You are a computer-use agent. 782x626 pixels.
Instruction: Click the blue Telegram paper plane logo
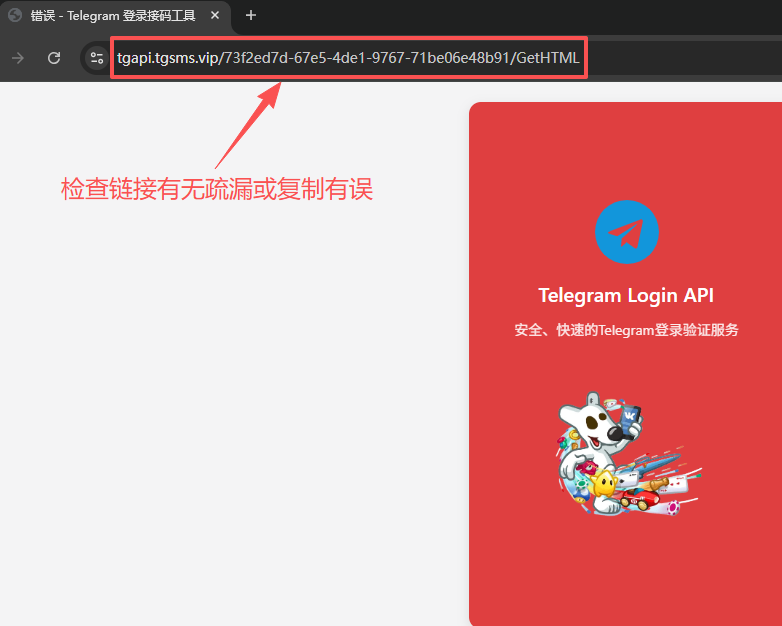coord(626,232)
